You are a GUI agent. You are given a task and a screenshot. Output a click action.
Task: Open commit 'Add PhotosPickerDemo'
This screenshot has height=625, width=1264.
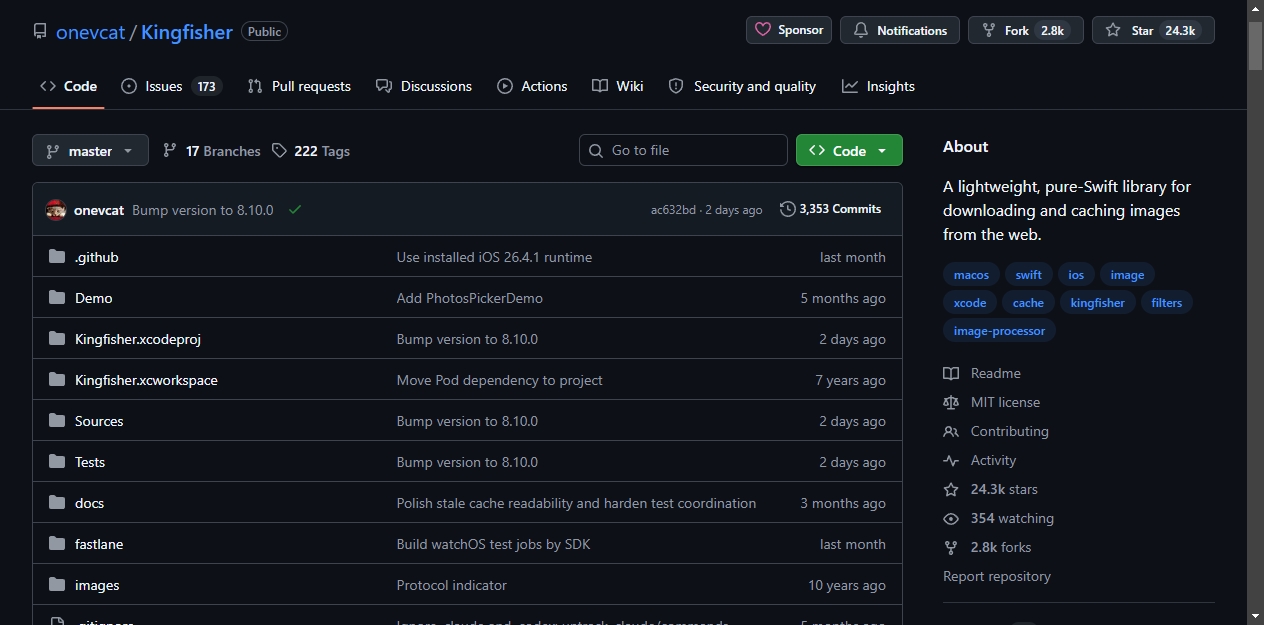pos(470,298)
